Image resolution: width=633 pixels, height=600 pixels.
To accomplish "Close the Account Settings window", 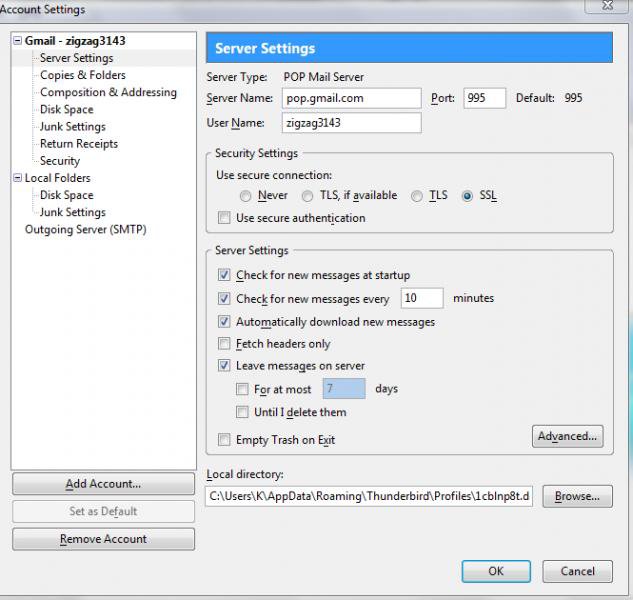I will (x=607, y=5).
